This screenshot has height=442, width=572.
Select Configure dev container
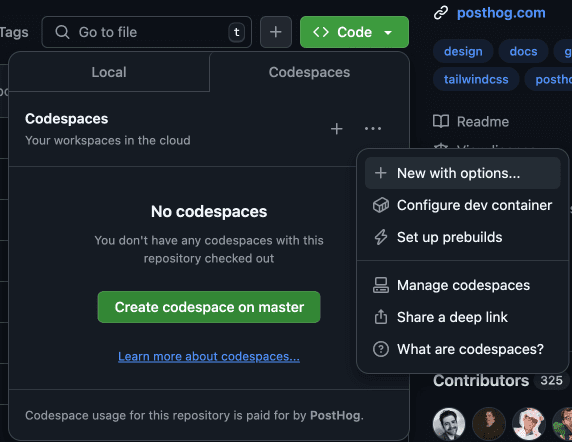click(463, 205)
